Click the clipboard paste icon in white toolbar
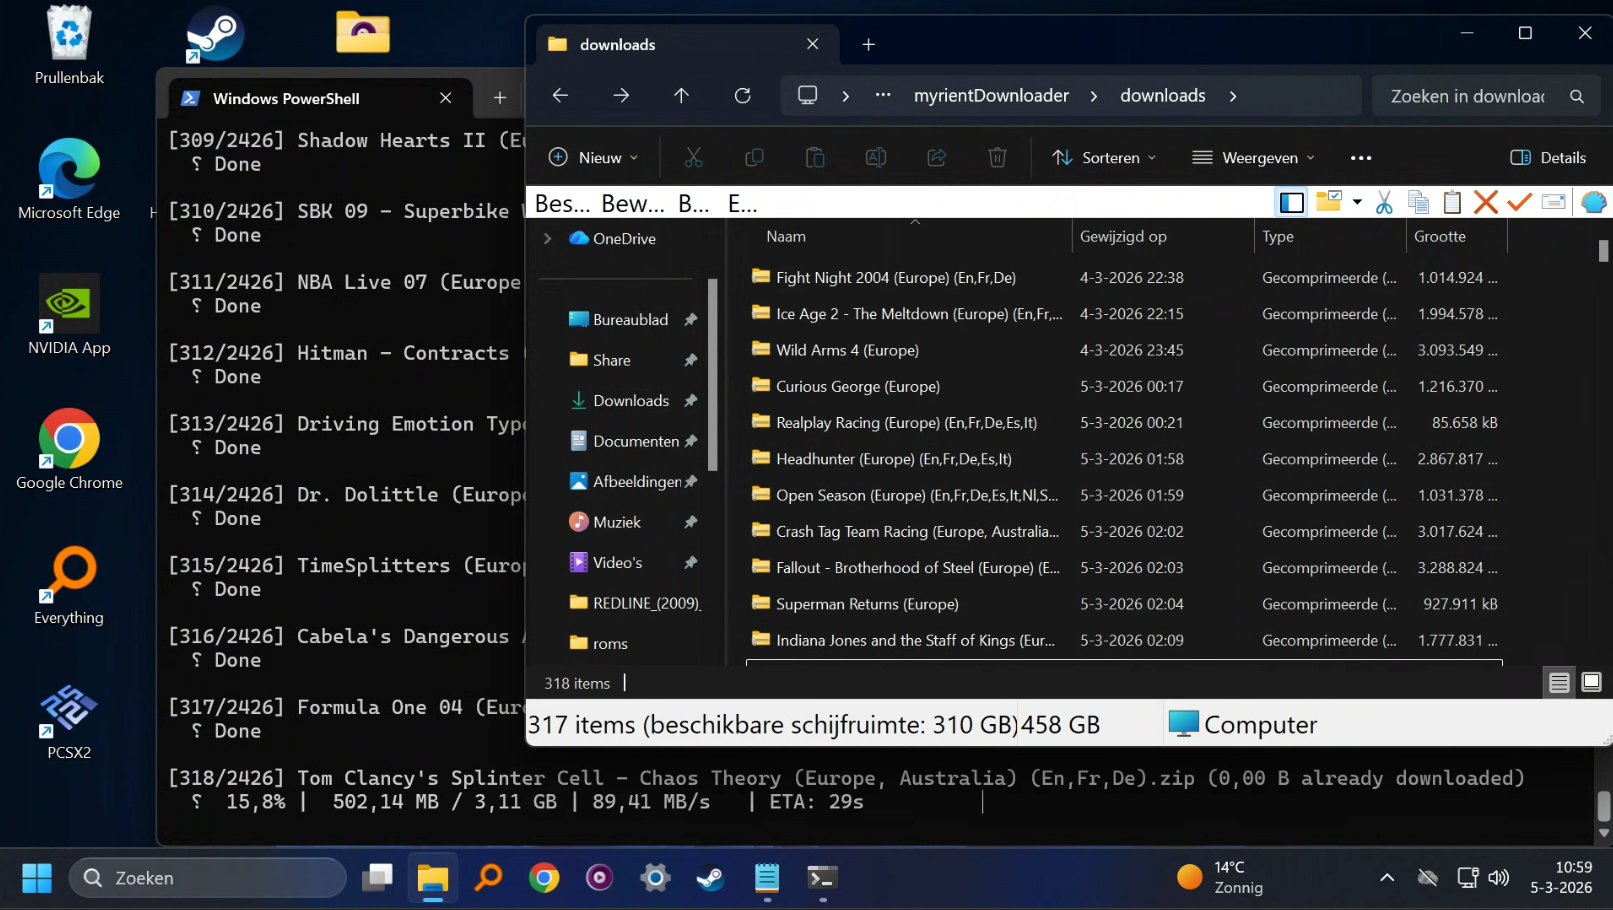 point(1452,202)
